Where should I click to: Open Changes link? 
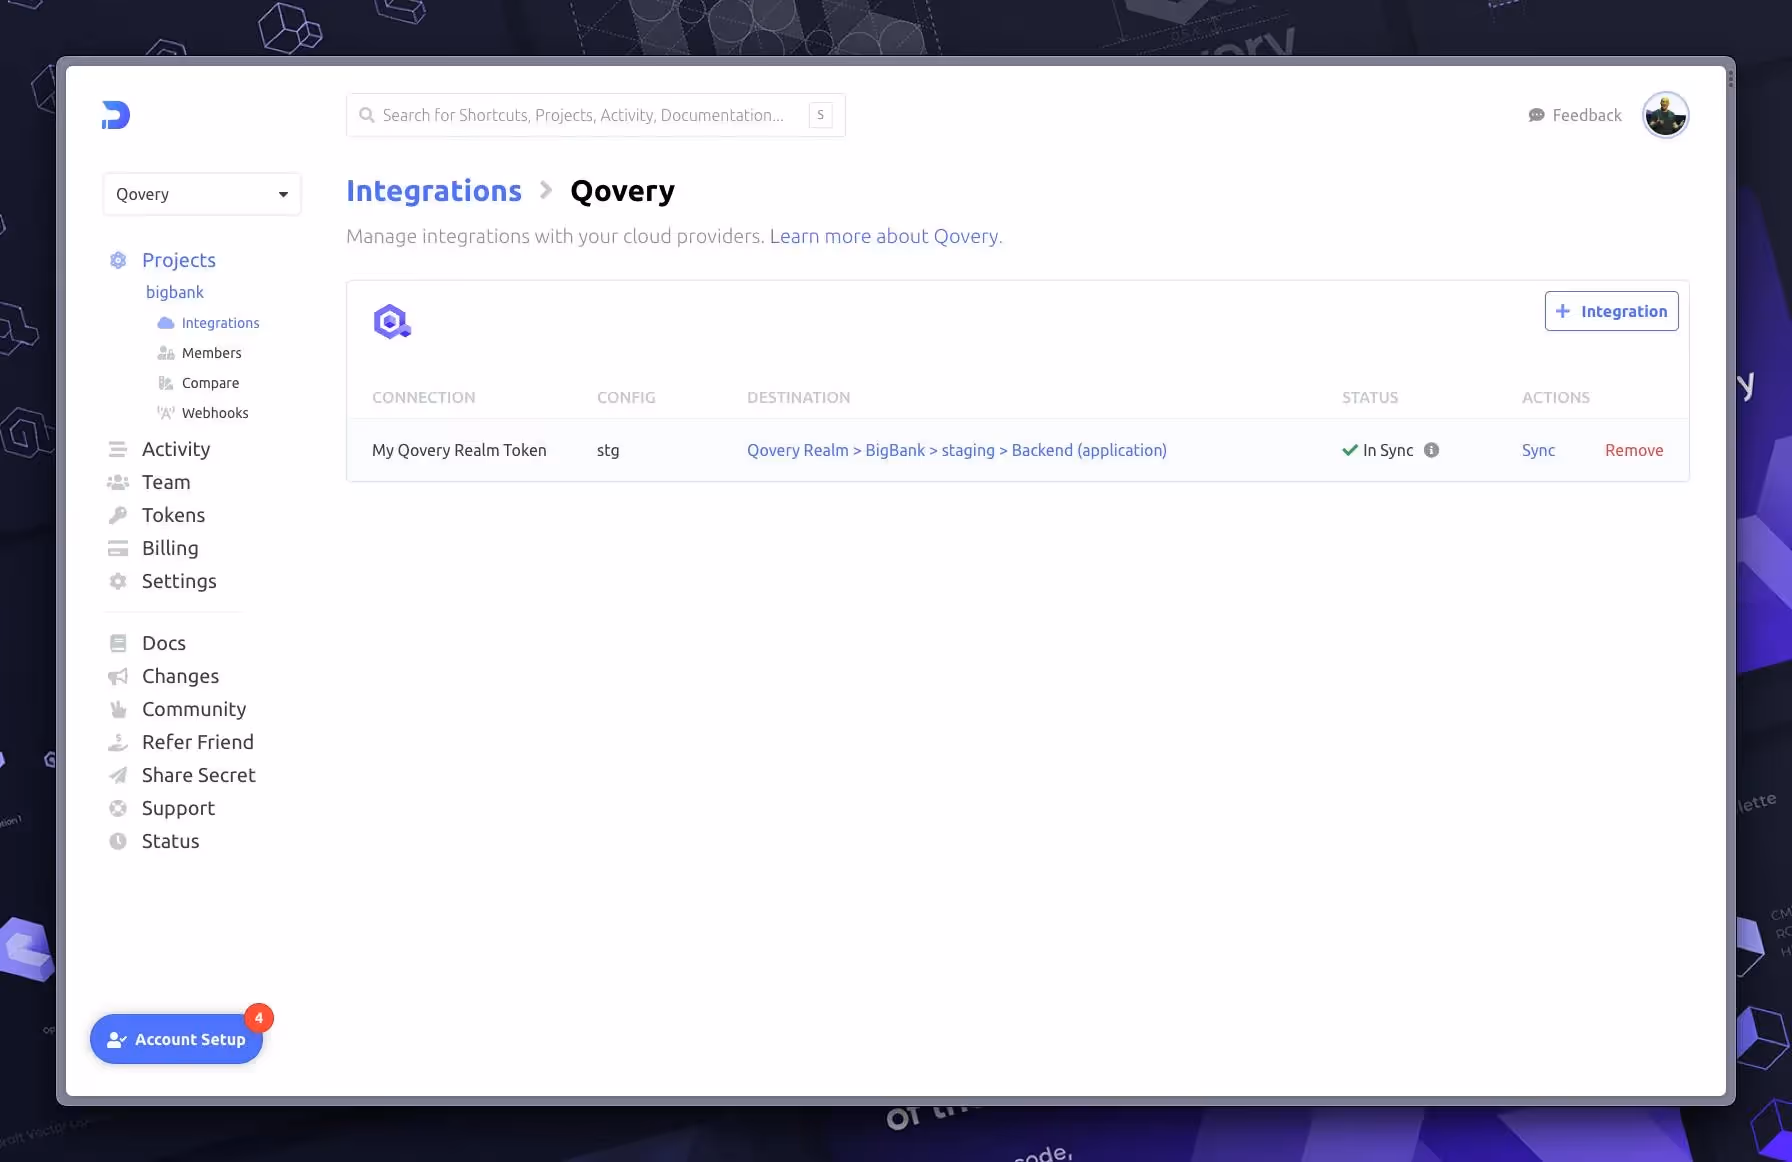click(x=180, y=676)
